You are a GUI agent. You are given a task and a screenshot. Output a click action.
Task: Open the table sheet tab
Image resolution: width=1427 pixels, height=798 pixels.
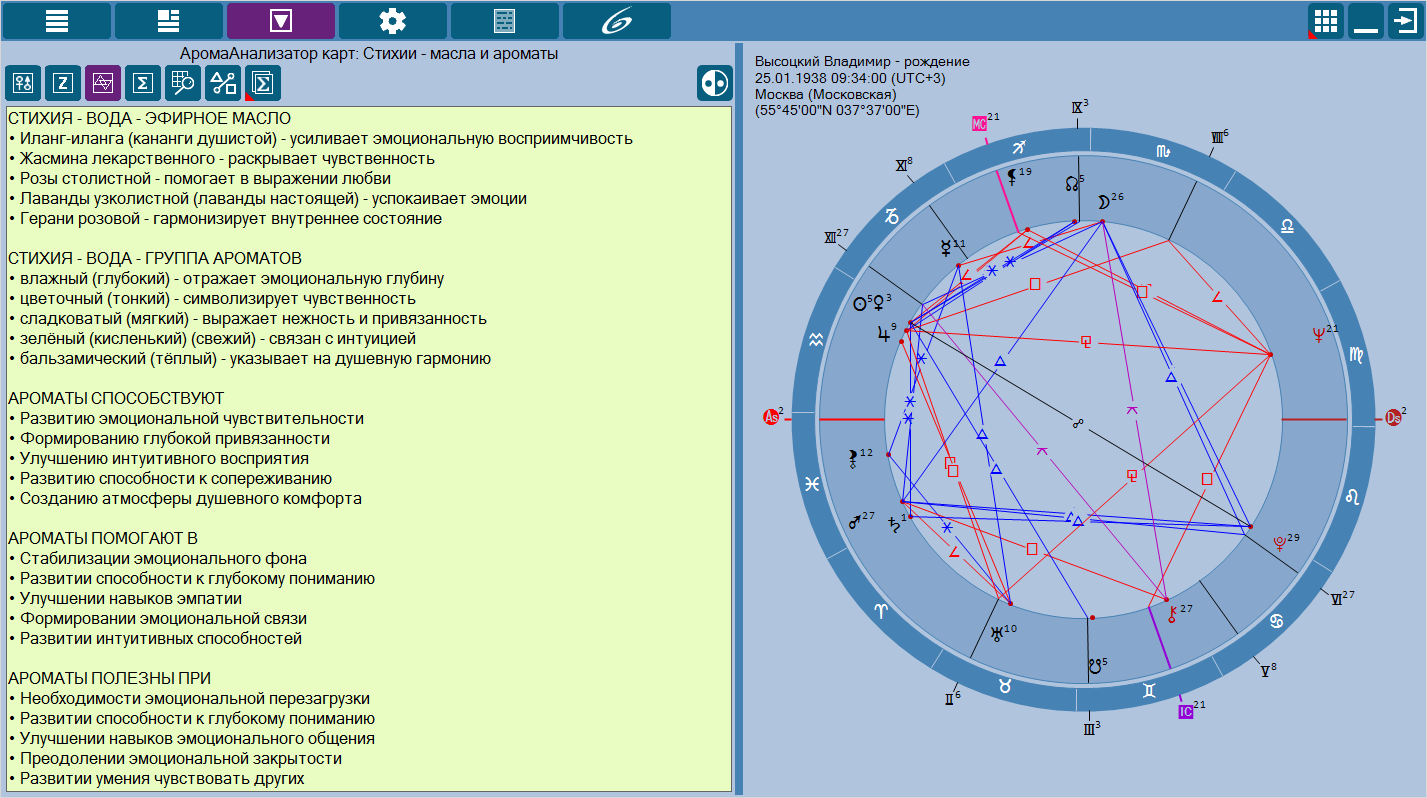coord(505,21)
